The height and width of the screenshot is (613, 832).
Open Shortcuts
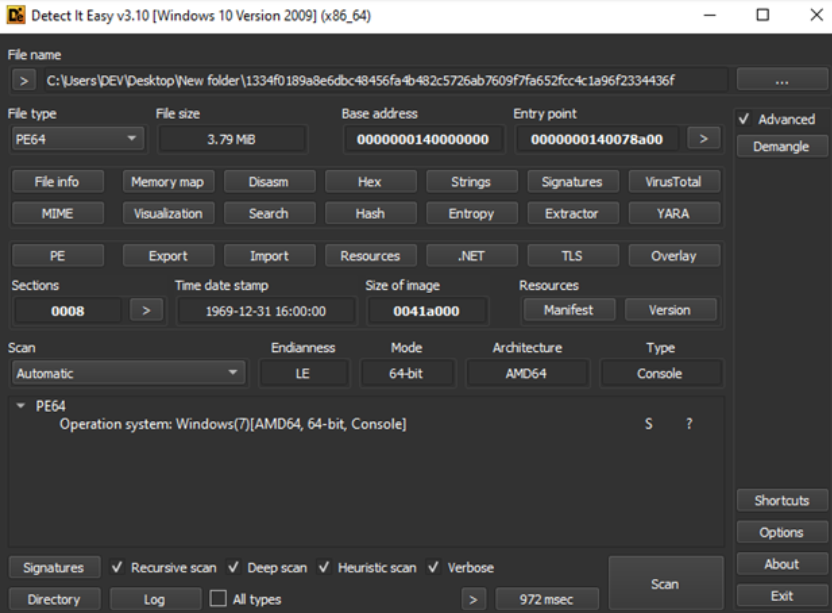point(782,500)
